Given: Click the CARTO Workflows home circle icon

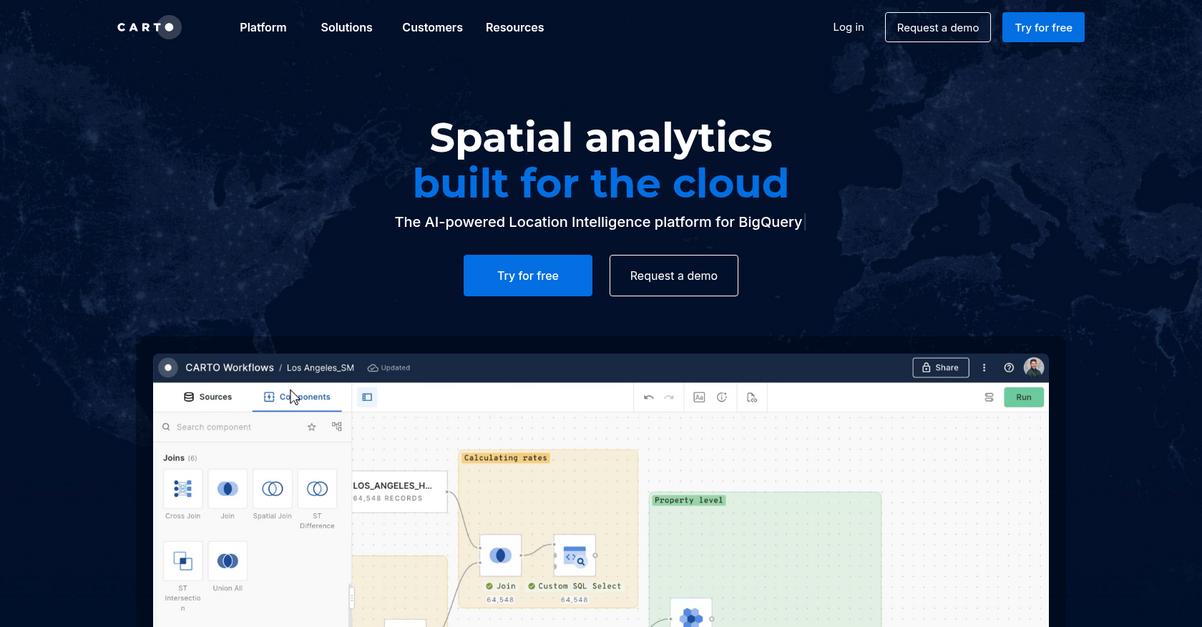Looking at the screenshot, I should coord(168,367).
